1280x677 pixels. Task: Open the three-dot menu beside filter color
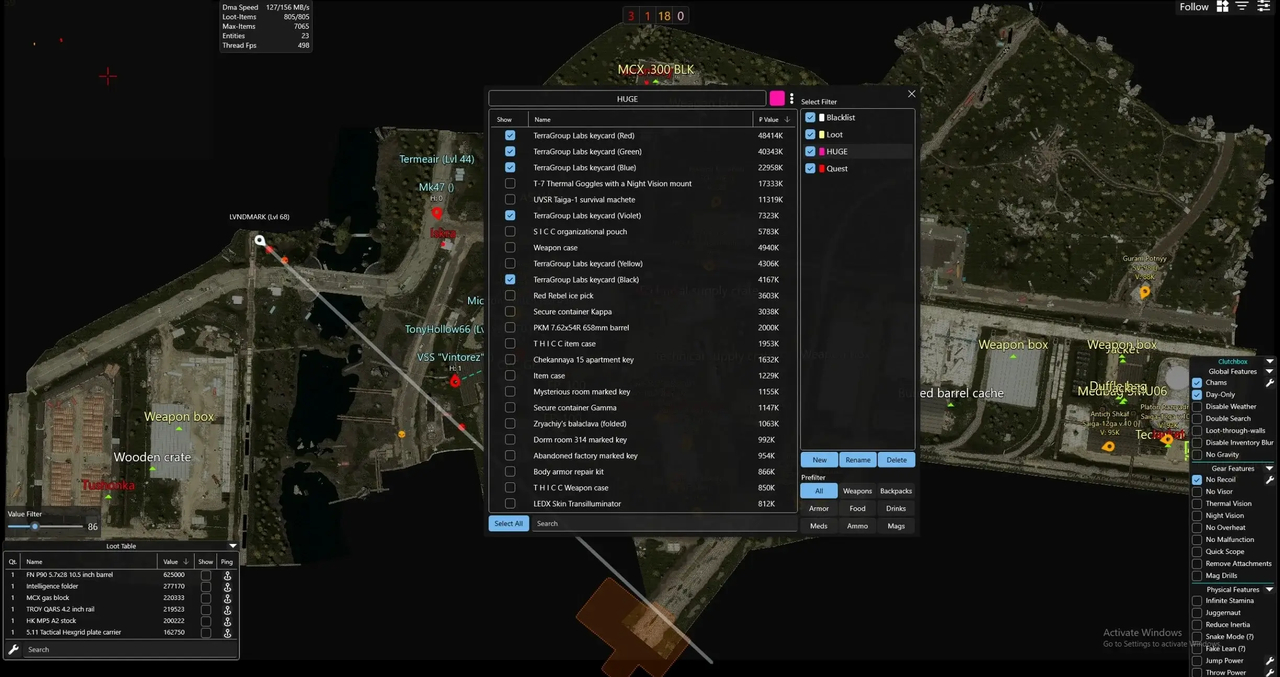791,98
